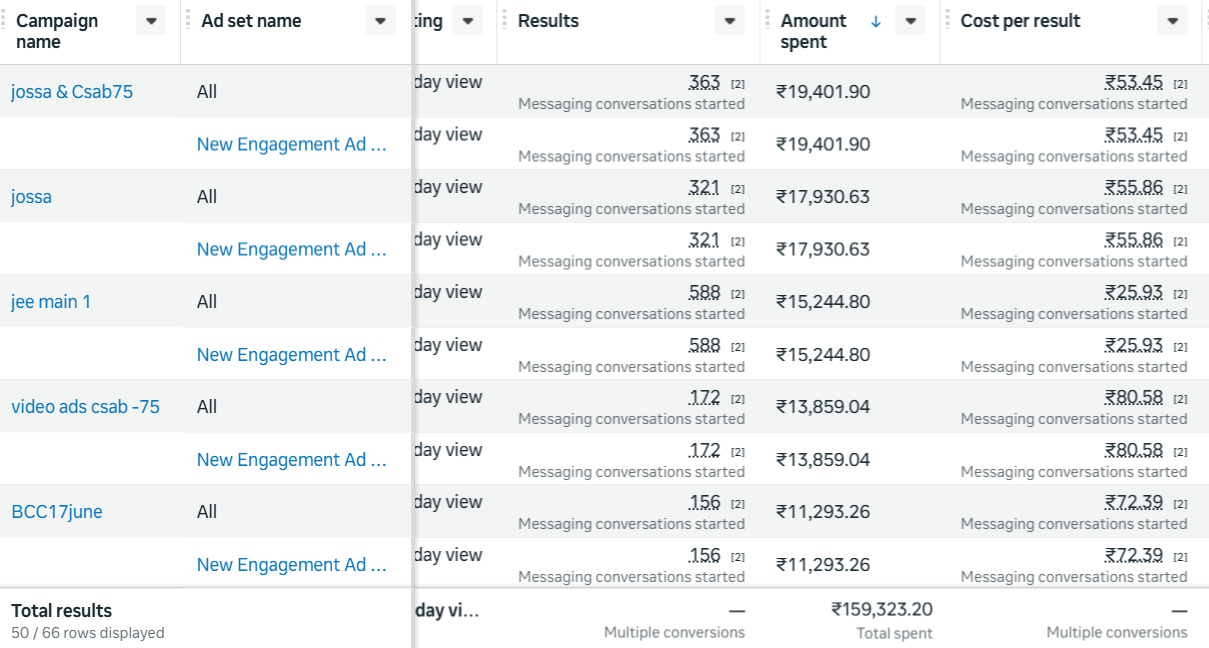Open Ad set name column dropdown arrow
The image size is (1209, 648).
click(x=381, y=20)
